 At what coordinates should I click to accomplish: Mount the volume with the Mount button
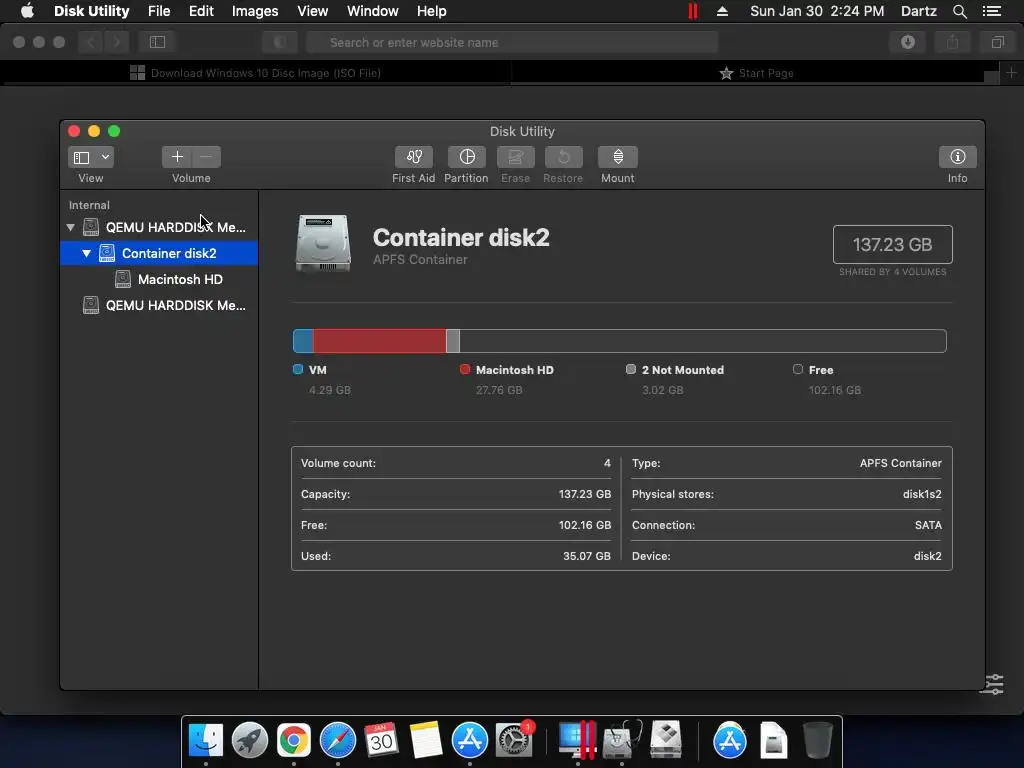coord(617,157)
